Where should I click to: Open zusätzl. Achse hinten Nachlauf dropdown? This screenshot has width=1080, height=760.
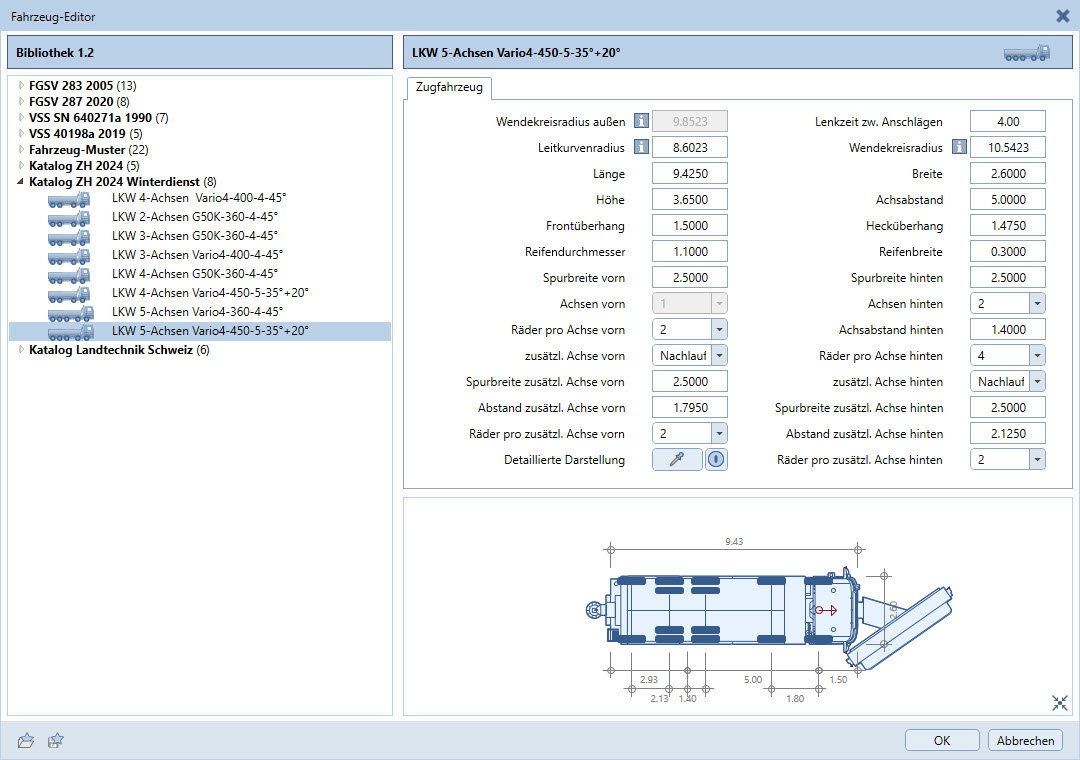(1035, 381)
